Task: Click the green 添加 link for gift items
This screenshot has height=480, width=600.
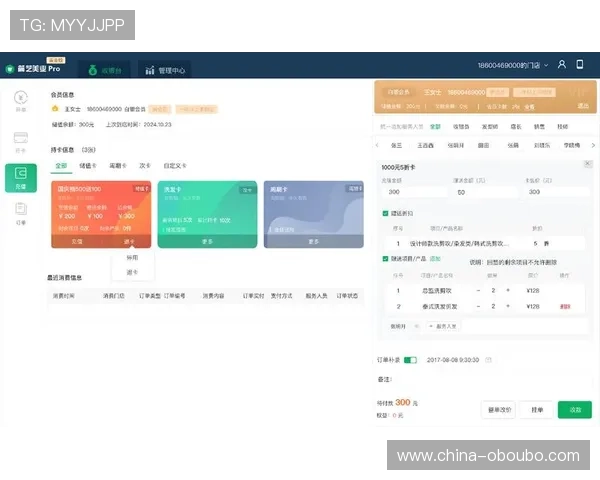Action: [x=435, y=259]
